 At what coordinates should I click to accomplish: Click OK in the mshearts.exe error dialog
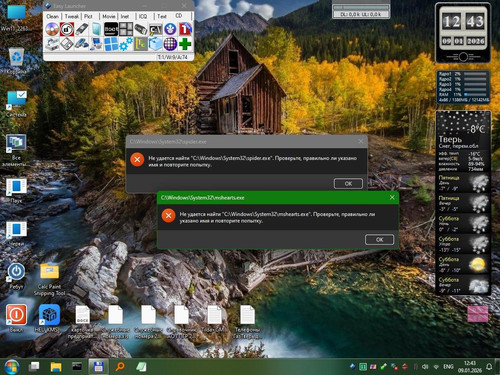pos(379,239)
